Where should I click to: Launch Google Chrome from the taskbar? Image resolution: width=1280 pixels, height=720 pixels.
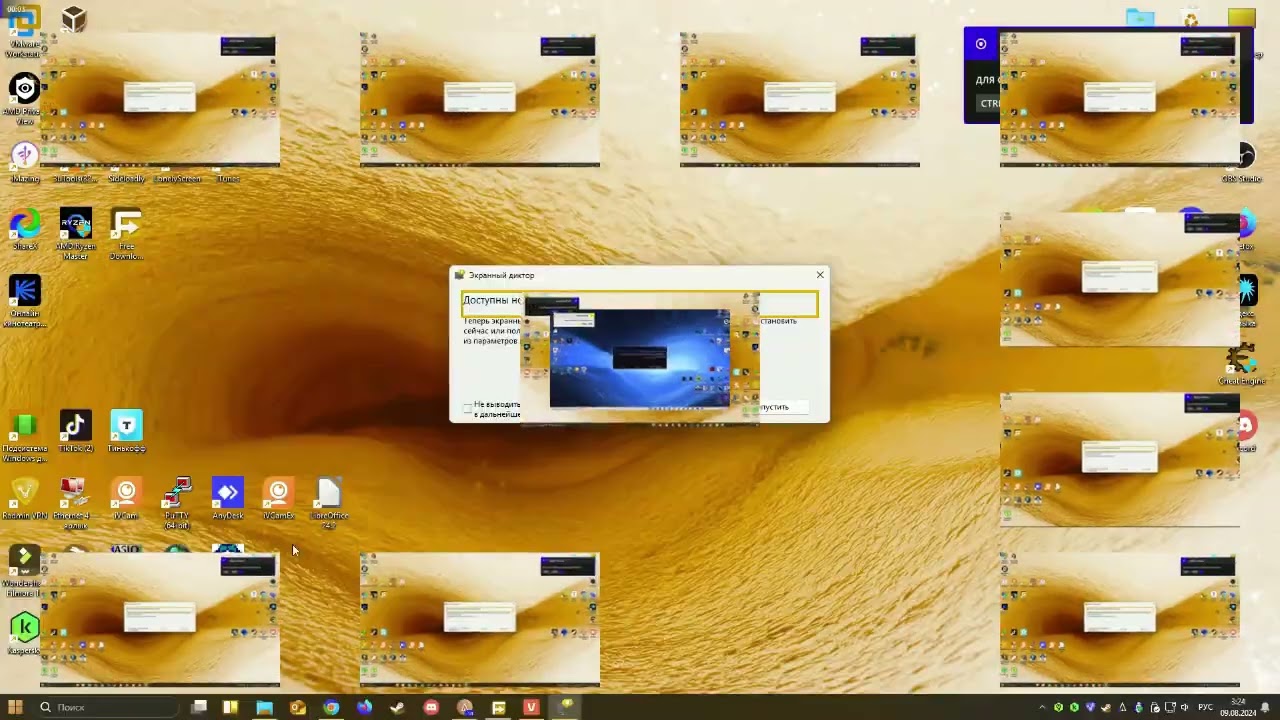tap(331, 707)
